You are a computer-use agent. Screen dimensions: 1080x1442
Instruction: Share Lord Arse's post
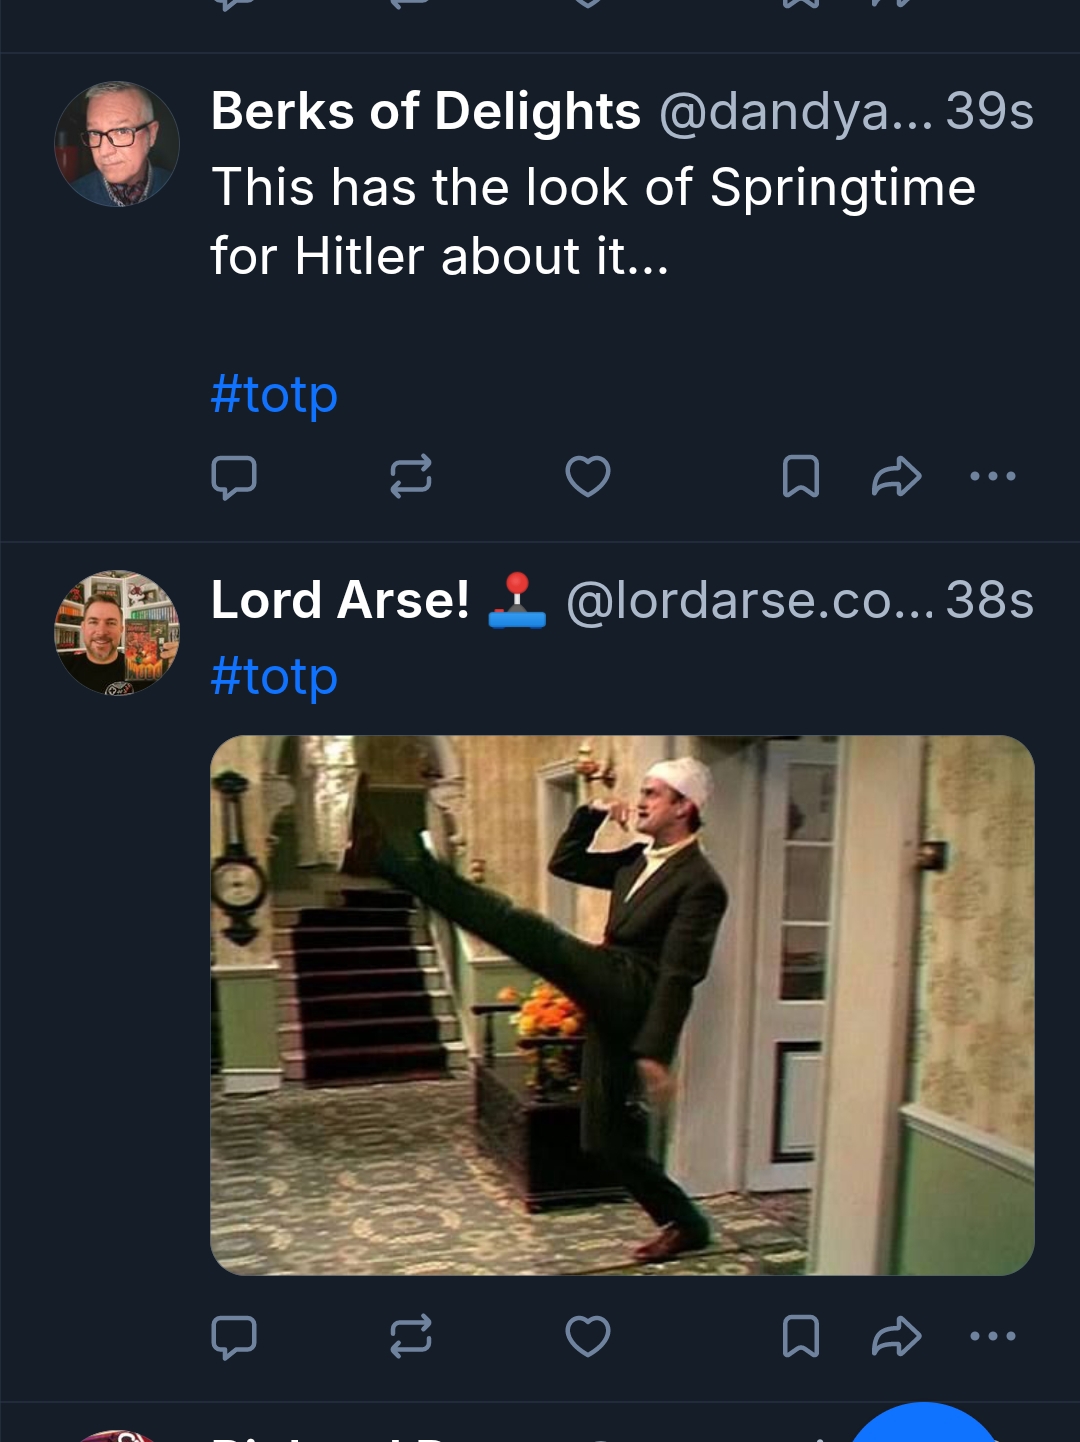[895, 1336]
